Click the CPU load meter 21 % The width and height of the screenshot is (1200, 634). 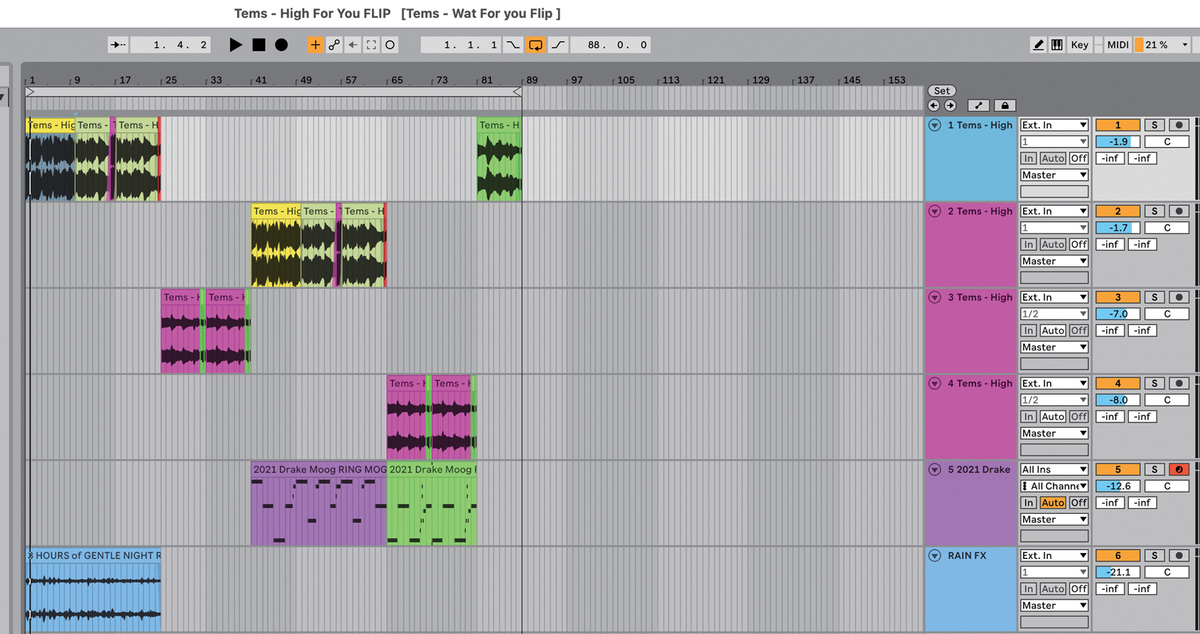coord(1154,45)
